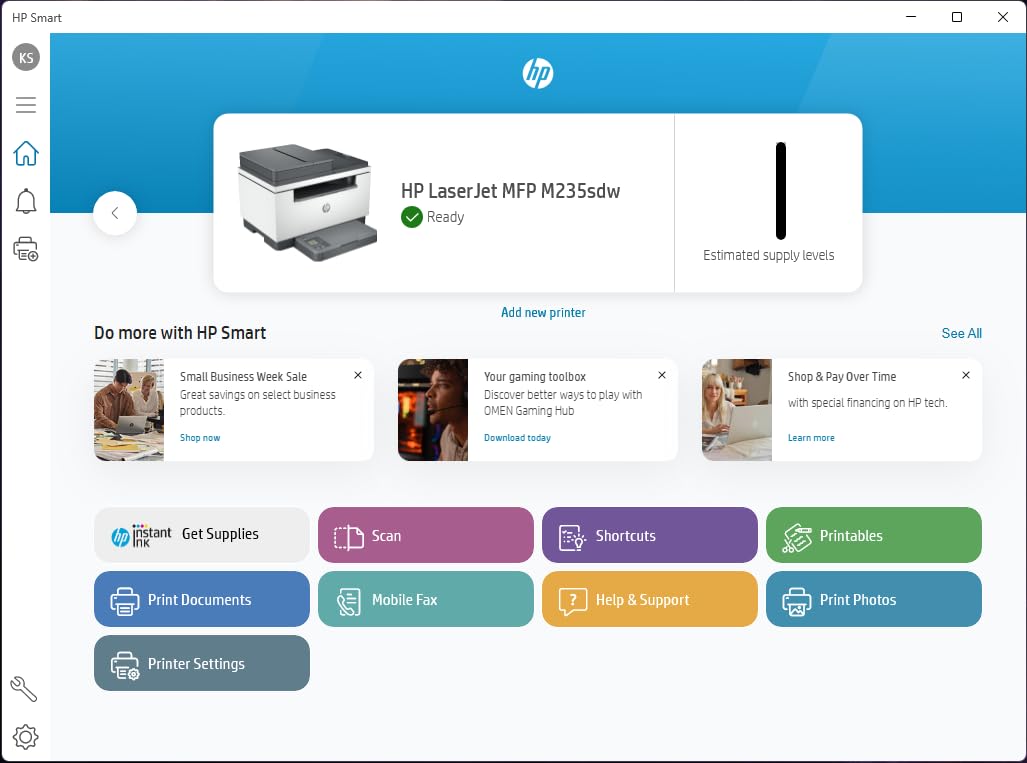This screenshot has width=1027, height=763.
Task: Click the HP logo at top
Action: pyautogui.click(x=538, y=73)
